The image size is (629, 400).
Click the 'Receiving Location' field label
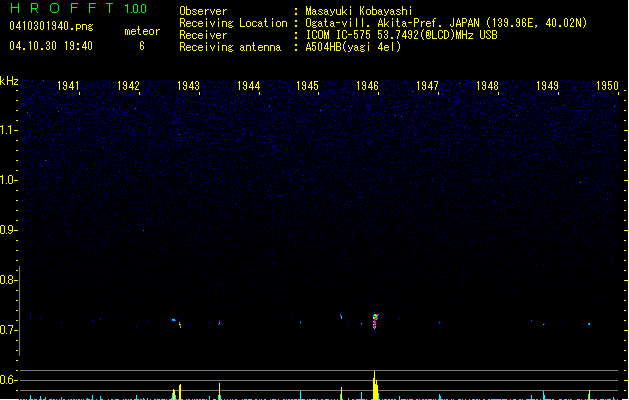(x=233, y=23)
